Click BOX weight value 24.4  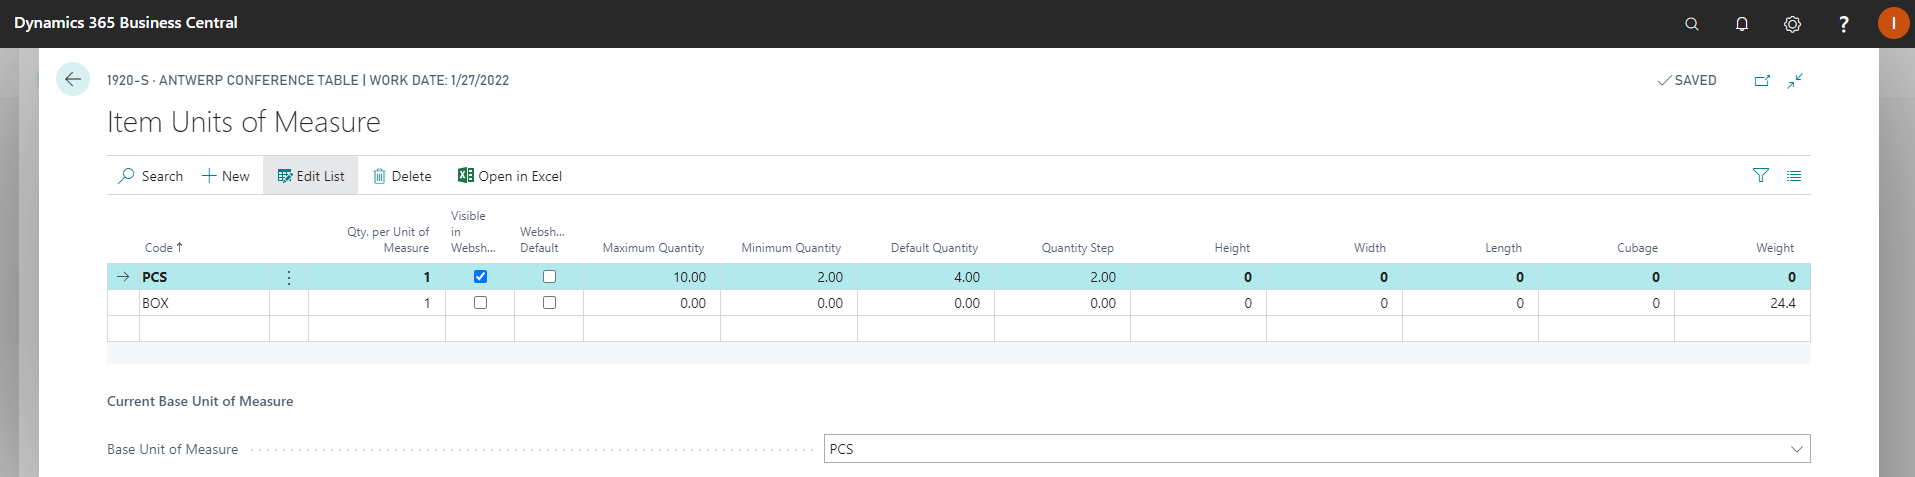1742,303
